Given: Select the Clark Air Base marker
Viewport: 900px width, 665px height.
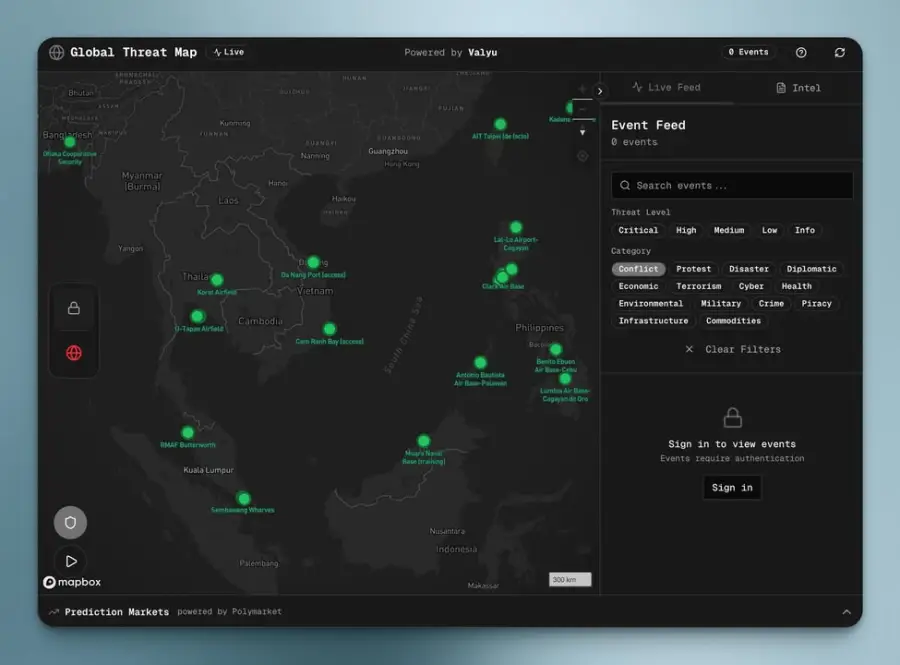Looking at the screenshot, I should 502,278.
